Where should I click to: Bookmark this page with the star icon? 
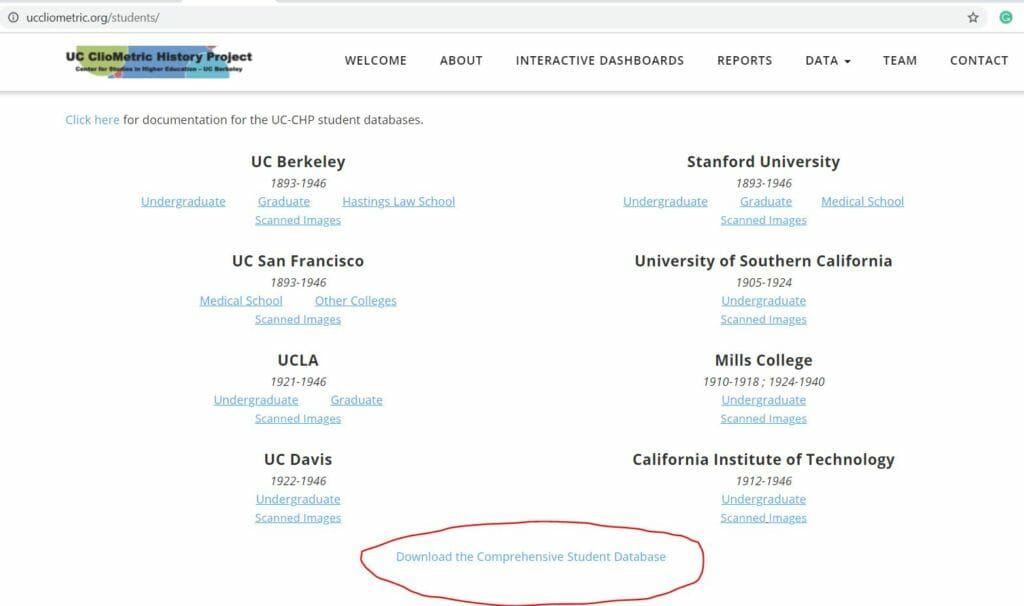[973, 17]
